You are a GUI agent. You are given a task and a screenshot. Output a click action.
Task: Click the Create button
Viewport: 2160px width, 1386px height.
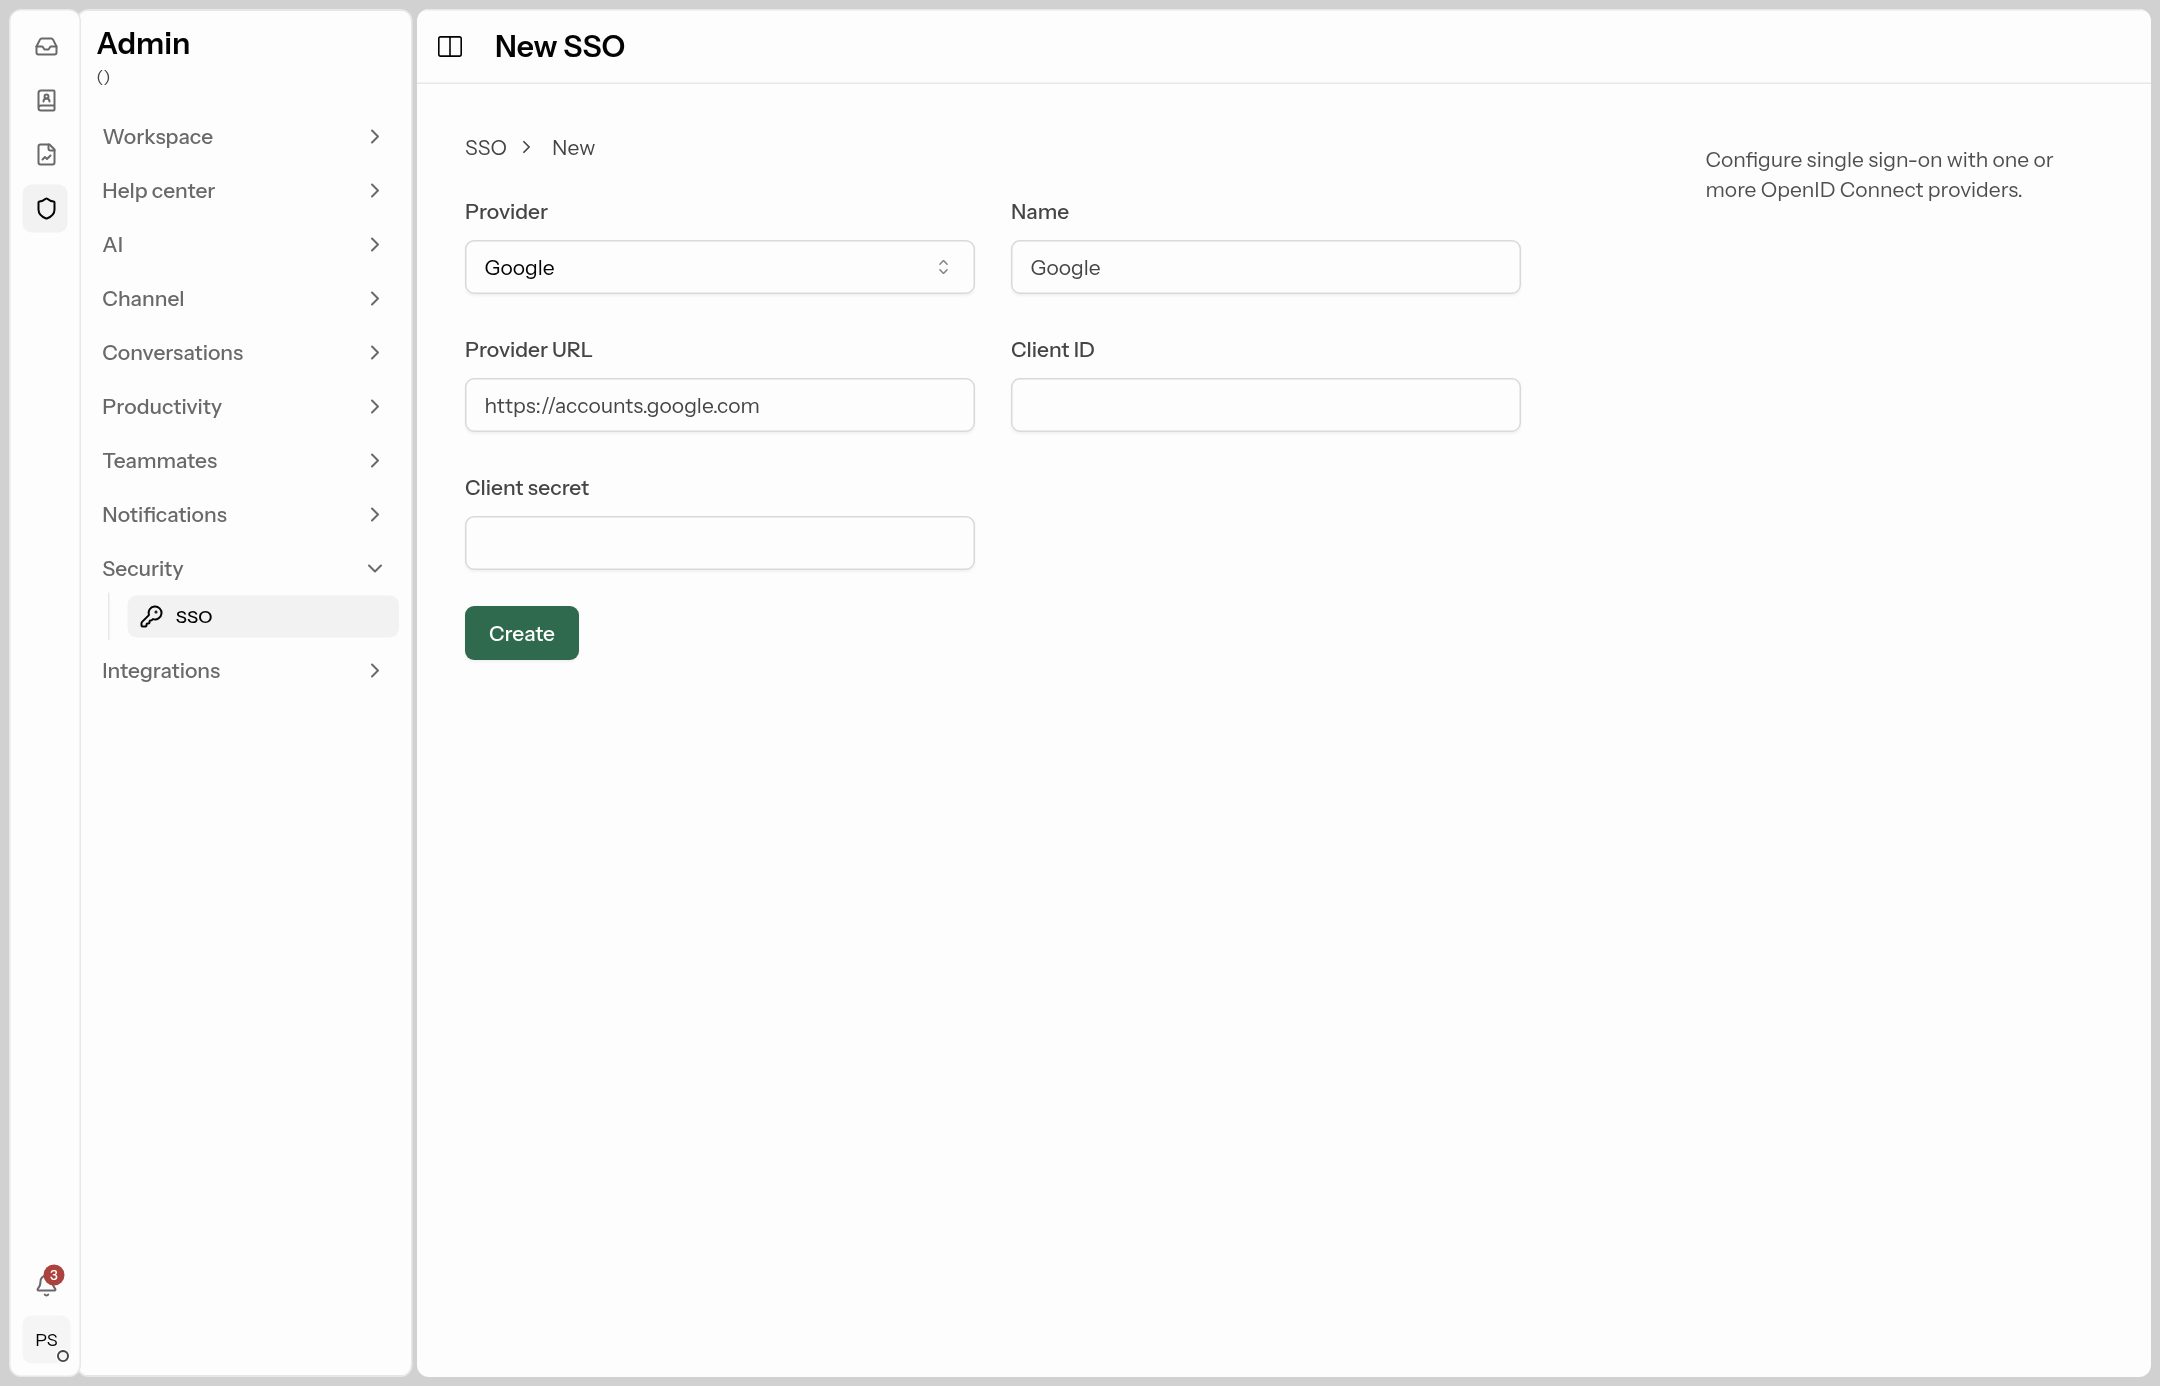(522, 633)
